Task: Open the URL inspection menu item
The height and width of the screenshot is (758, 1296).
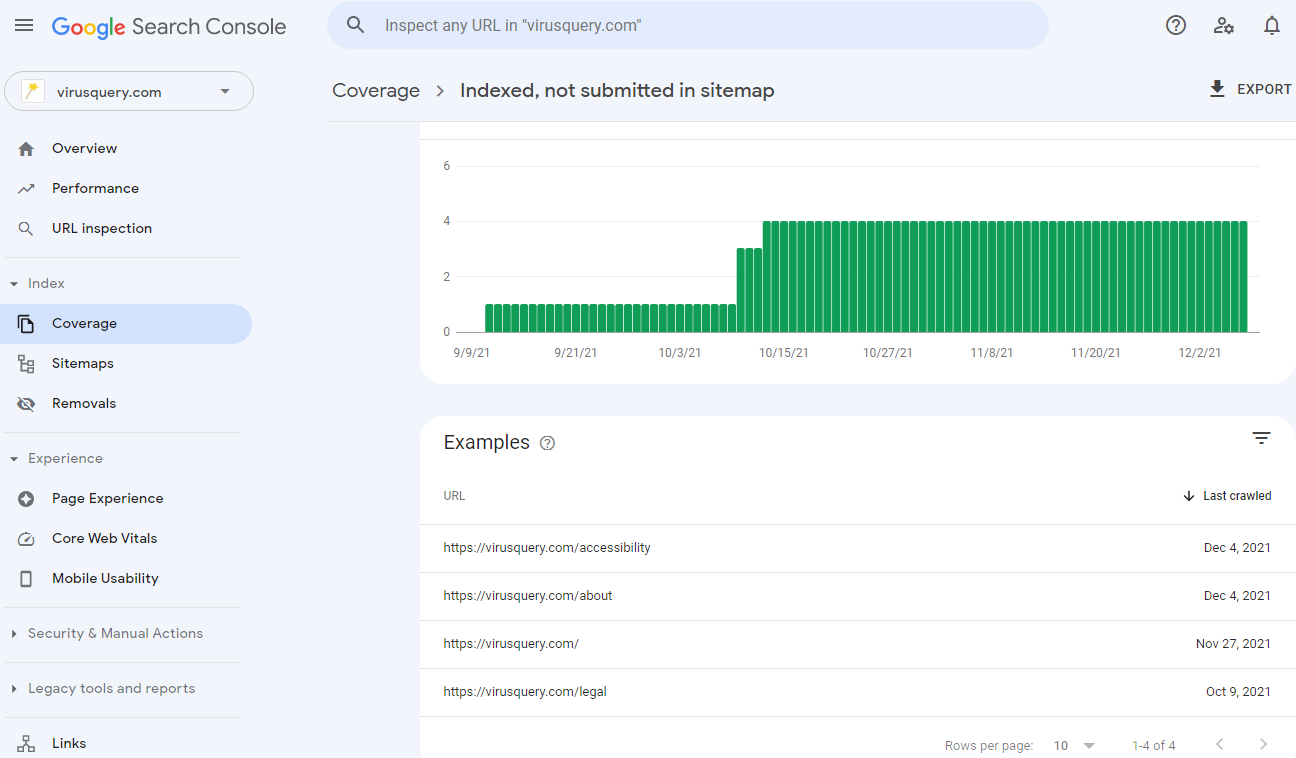Action: [x=126, y=228]
